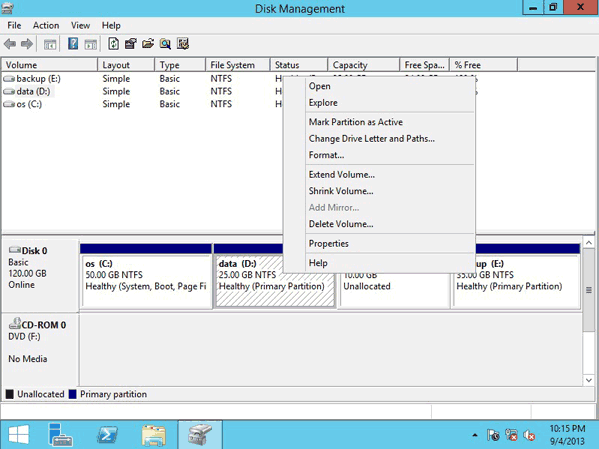This screenshot has height=449, width=599.
Task: Sort by the % Free column header
Action: [x=483, y=65]
